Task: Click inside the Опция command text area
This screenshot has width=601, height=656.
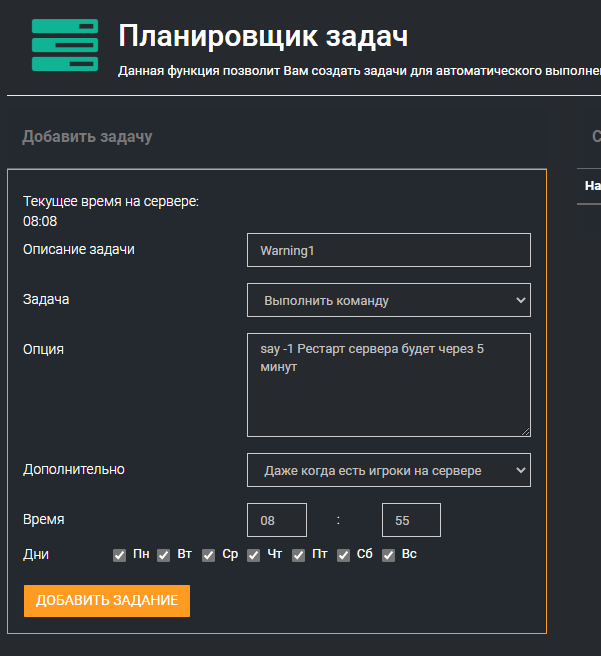Action: coord(388,385)
